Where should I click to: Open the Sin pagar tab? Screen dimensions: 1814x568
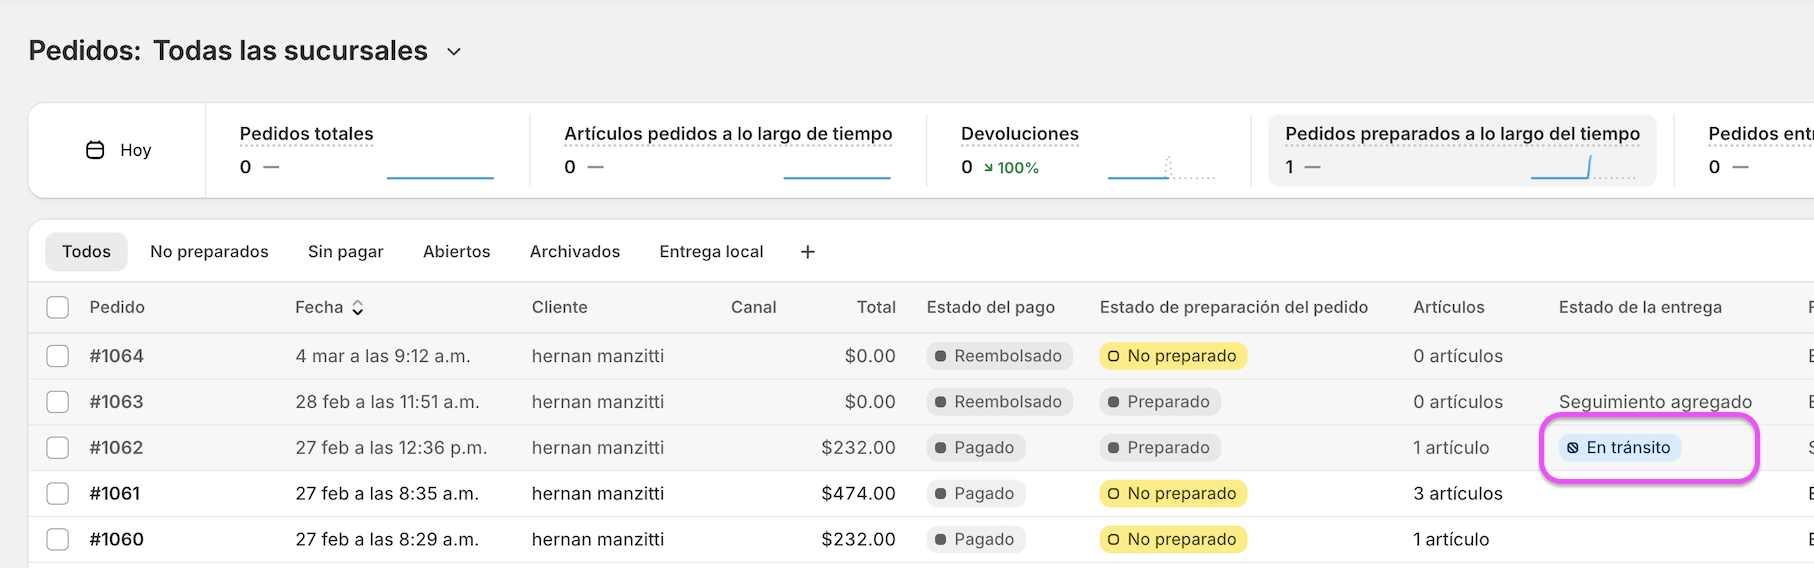point(346,252)
